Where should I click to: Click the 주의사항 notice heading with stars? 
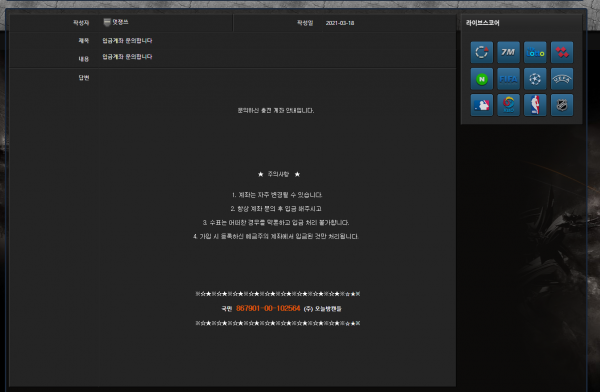click(279, 174)
